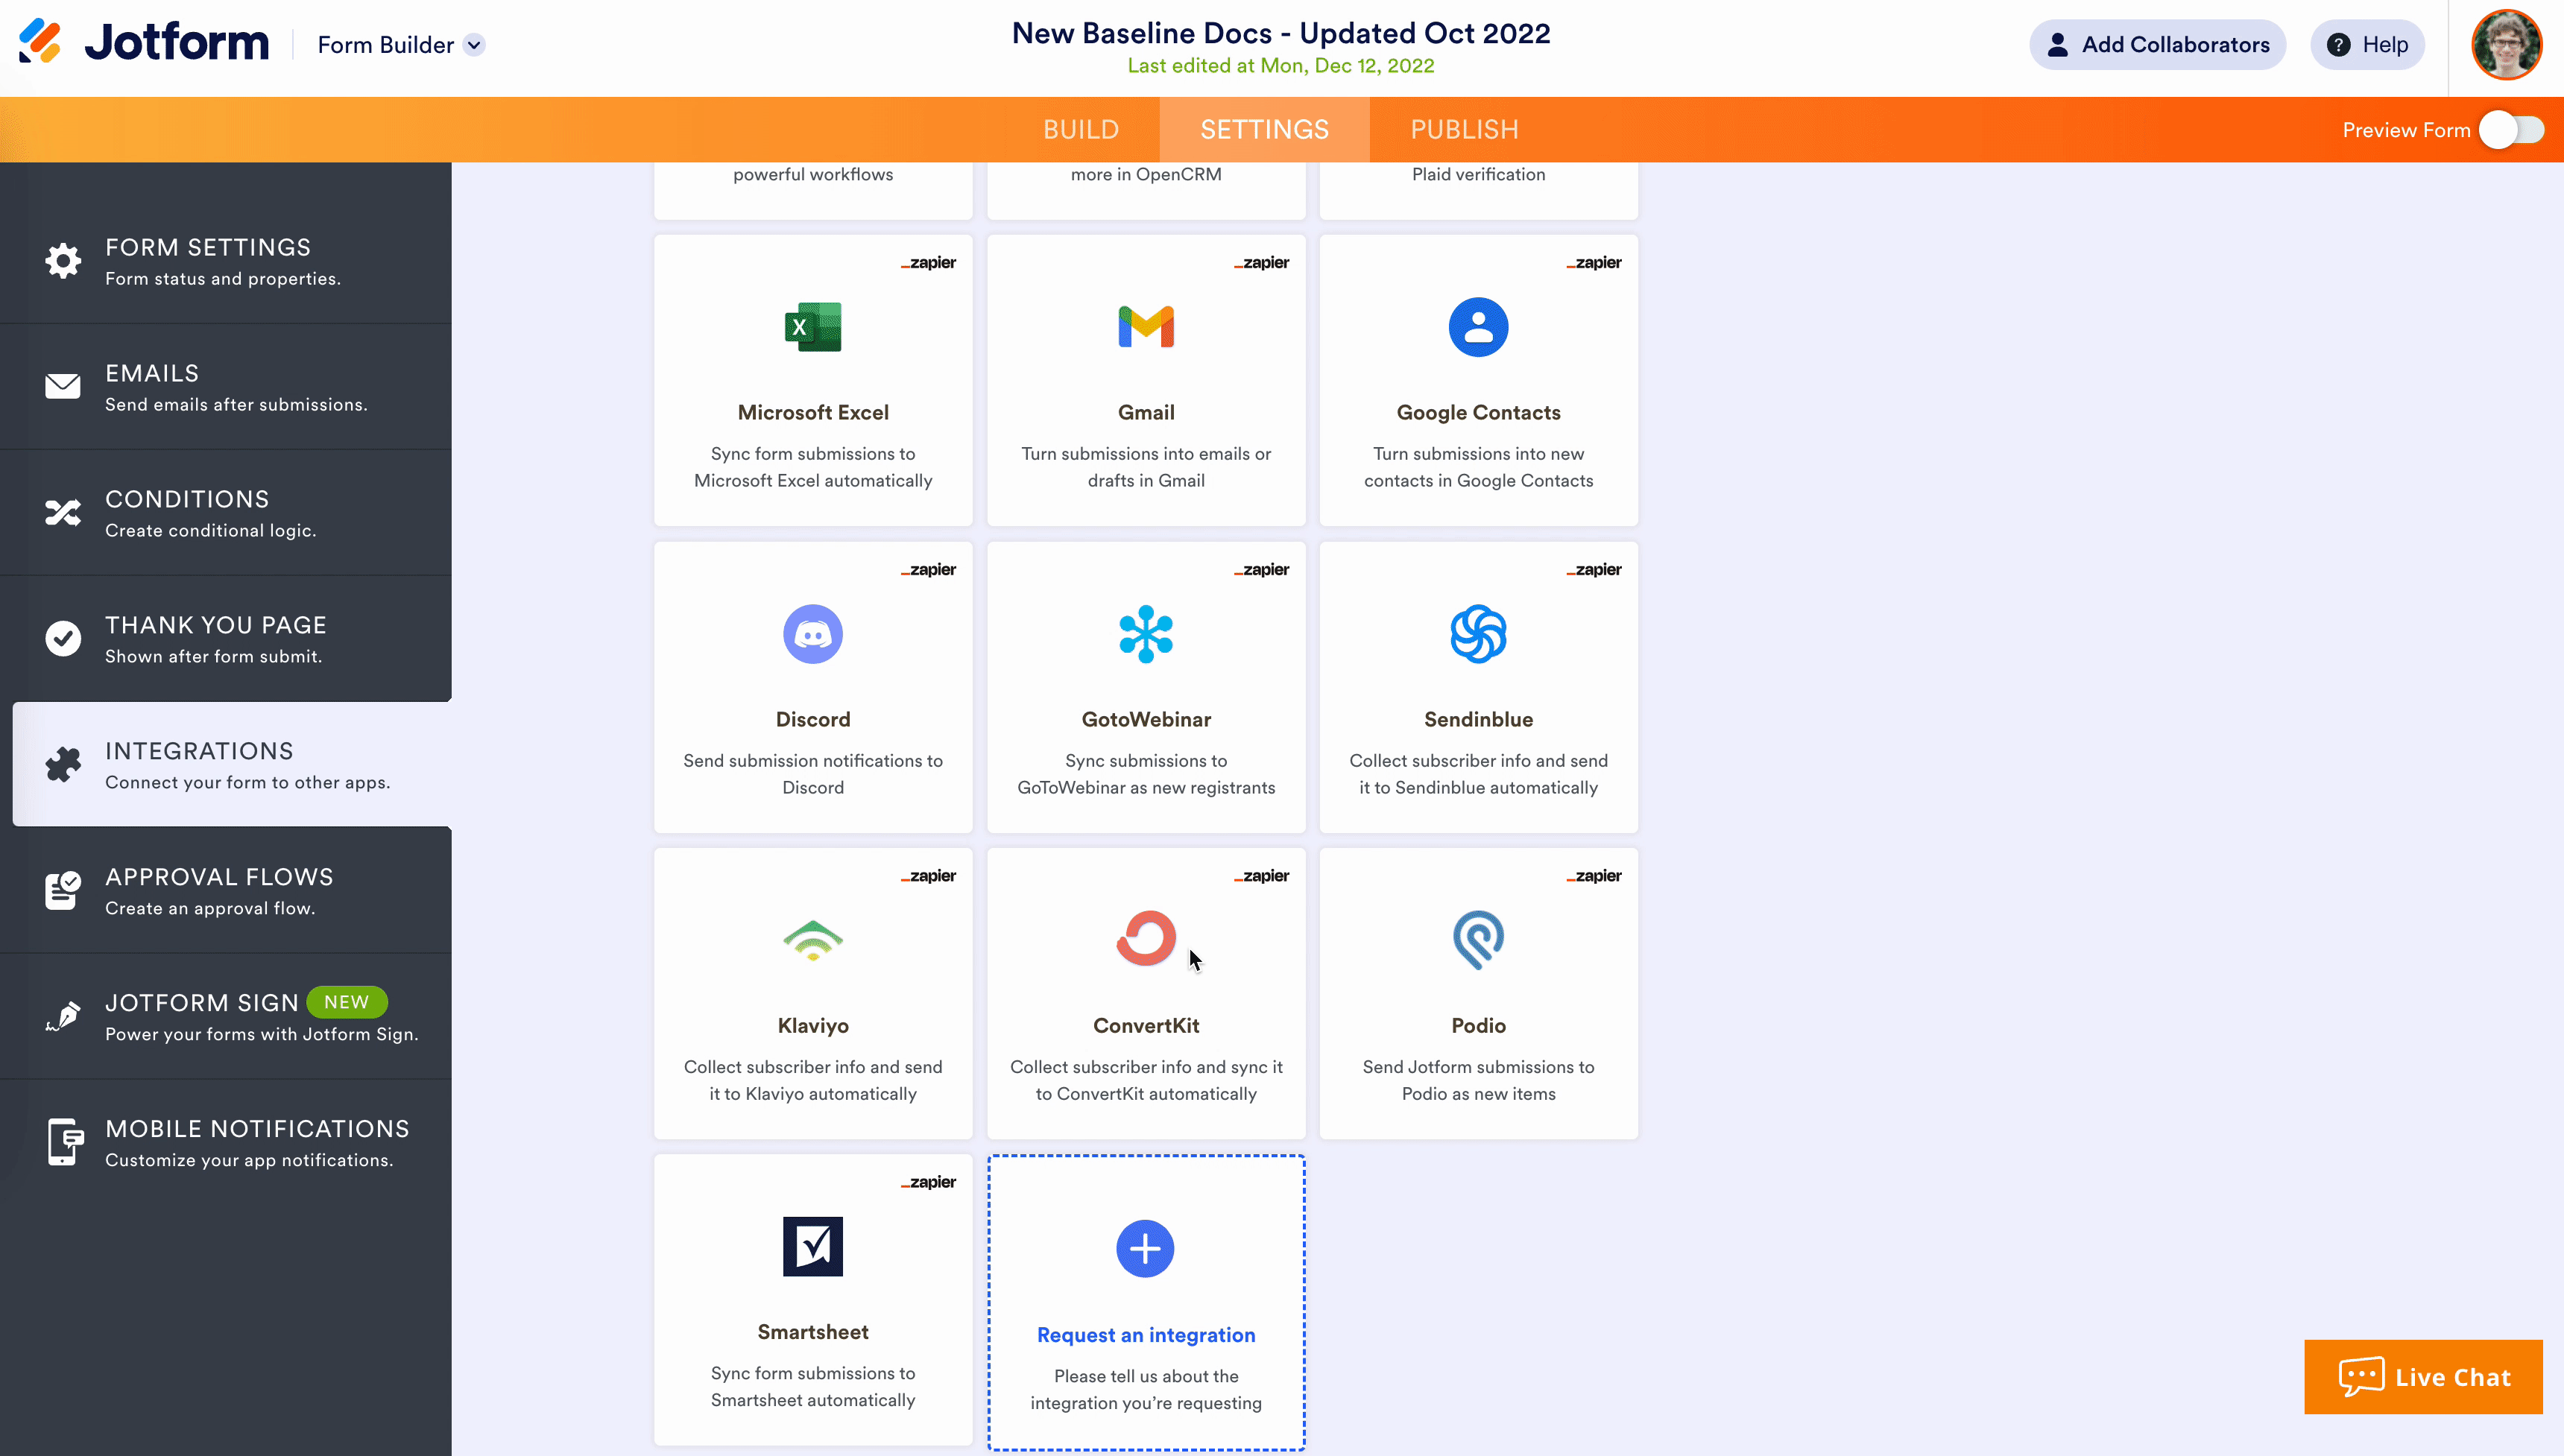Open EMAILS section in the sidebar
Image resolution: width=2564 pixels, height=1456 pixels.
(226, 387)
